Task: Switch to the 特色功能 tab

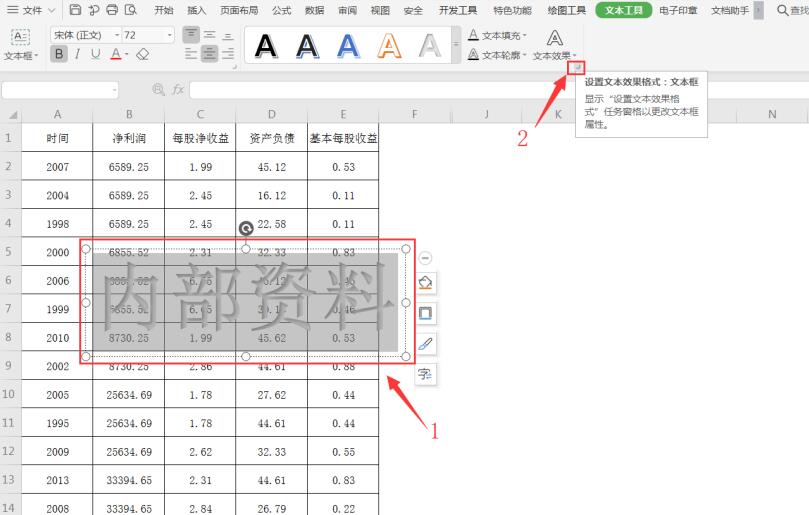Action: [x=512, y=10]
